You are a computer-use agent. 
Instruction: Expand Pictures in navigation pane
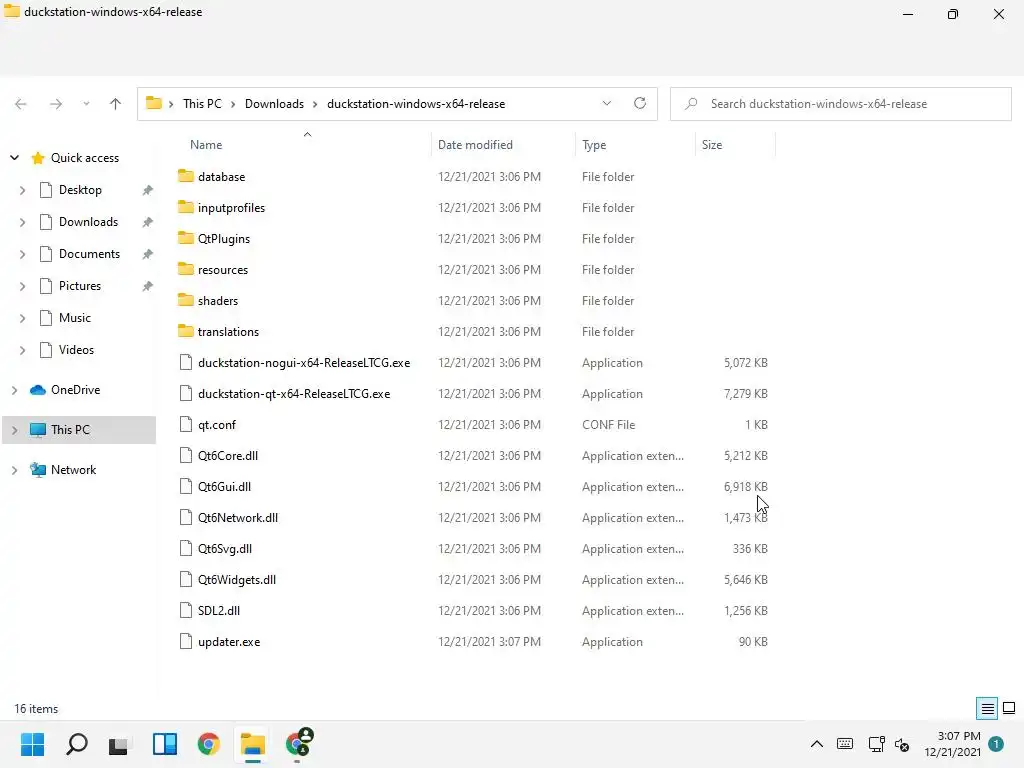[22, 286]
